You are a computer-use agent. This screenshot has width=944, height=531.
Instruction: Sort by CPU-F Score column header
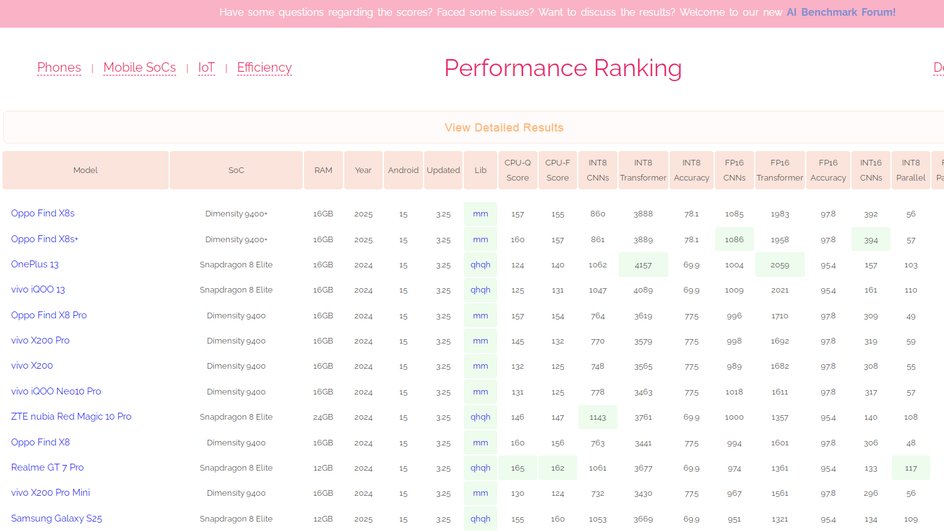557,170
